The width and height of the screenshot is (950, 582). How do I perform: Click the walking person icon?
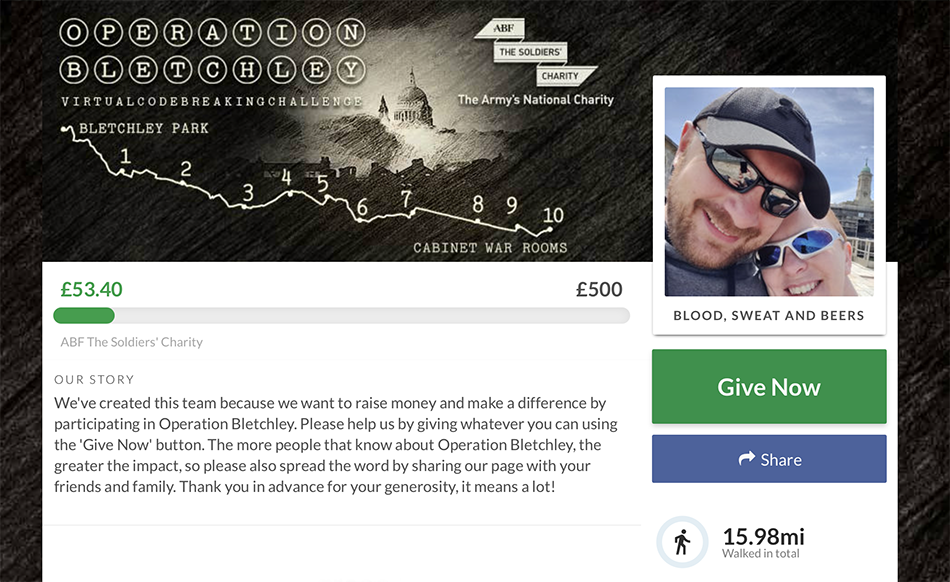(682, 541)
